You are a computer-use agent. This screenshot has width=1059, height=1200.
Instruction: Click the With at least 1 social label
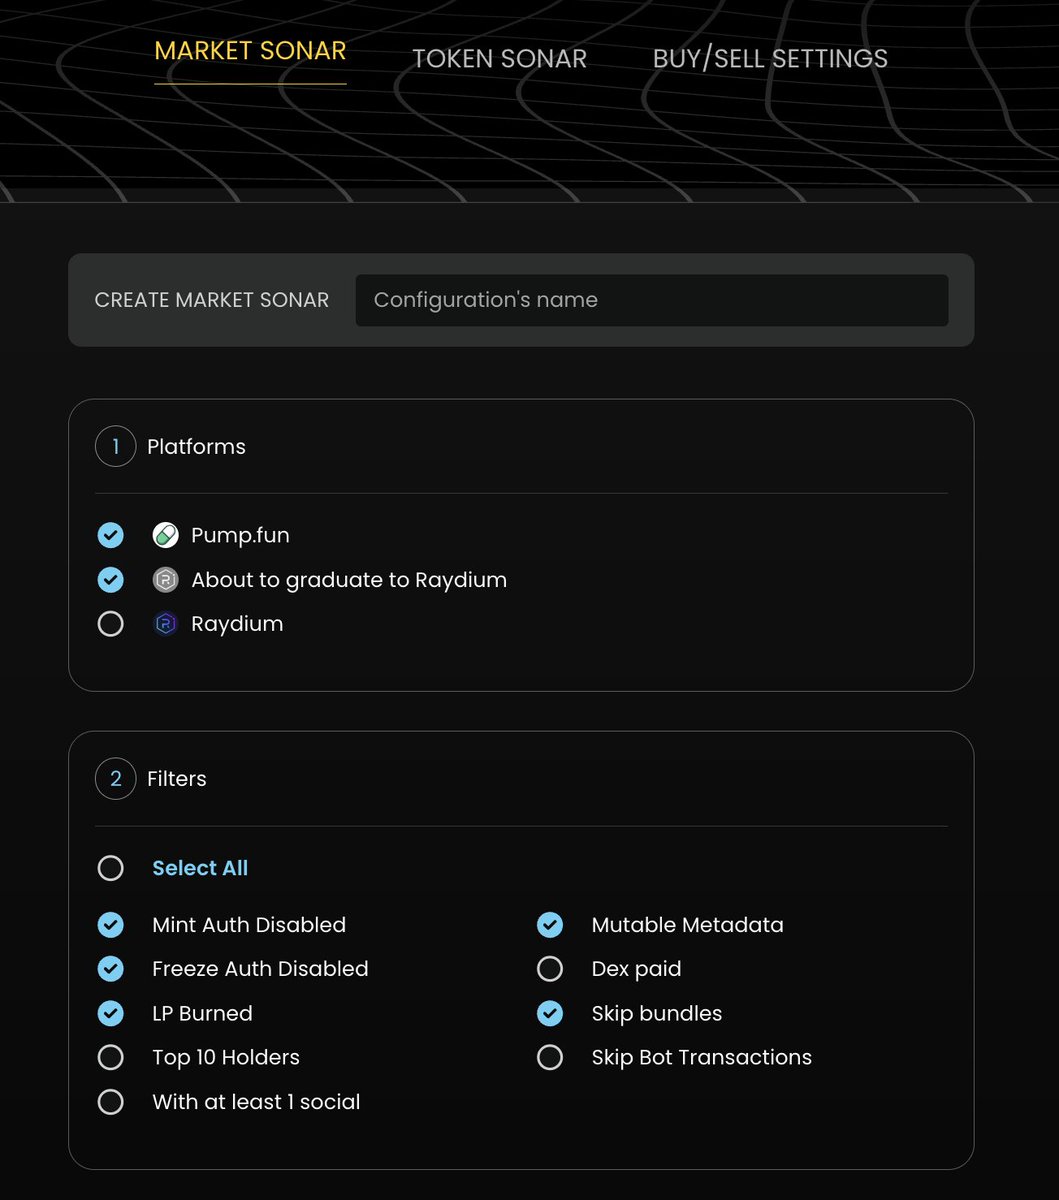[x=256, y=1102]
